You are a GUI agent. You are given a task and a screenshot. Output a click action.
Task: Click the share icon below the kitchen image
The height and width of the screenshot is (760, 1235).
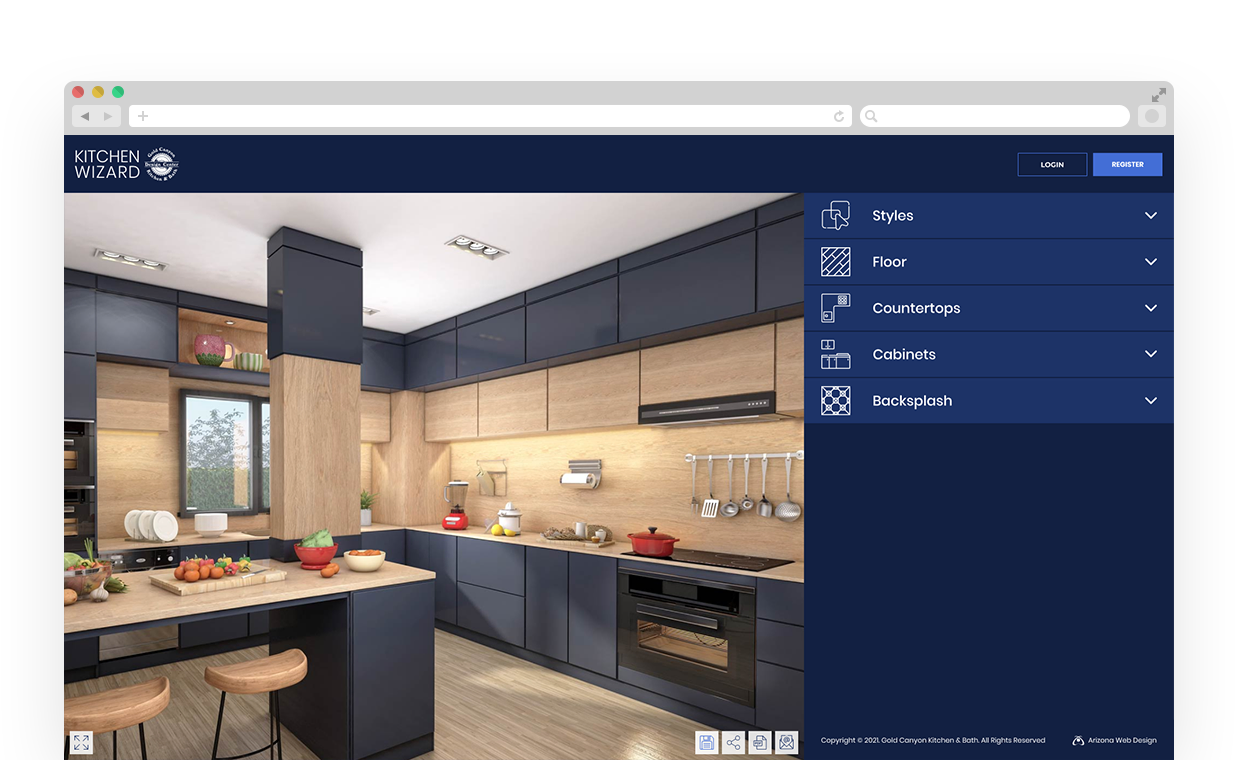tap(733, 742)
